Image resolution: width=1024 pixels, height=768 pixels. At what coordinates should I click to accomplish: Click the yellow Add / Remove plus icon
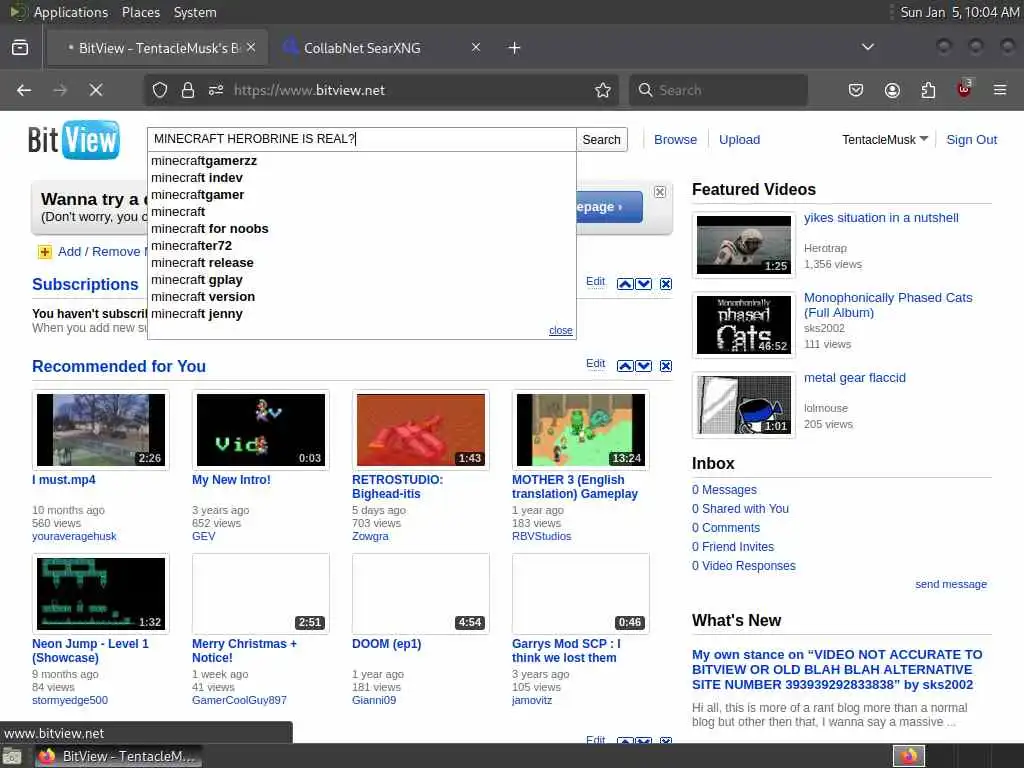(44, 252)
